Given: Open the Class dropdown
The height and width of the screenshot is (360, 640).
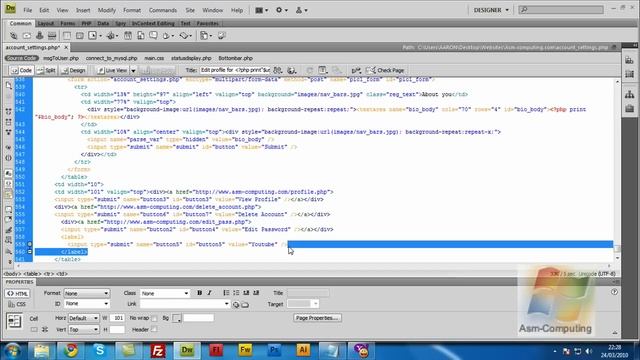Looking at the screenshot, I should click(x=165, y=293).
